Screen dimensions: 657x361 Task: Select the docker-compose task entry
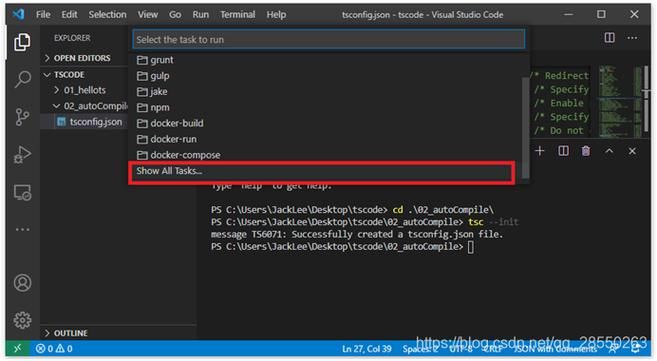[x=325, y=155]
